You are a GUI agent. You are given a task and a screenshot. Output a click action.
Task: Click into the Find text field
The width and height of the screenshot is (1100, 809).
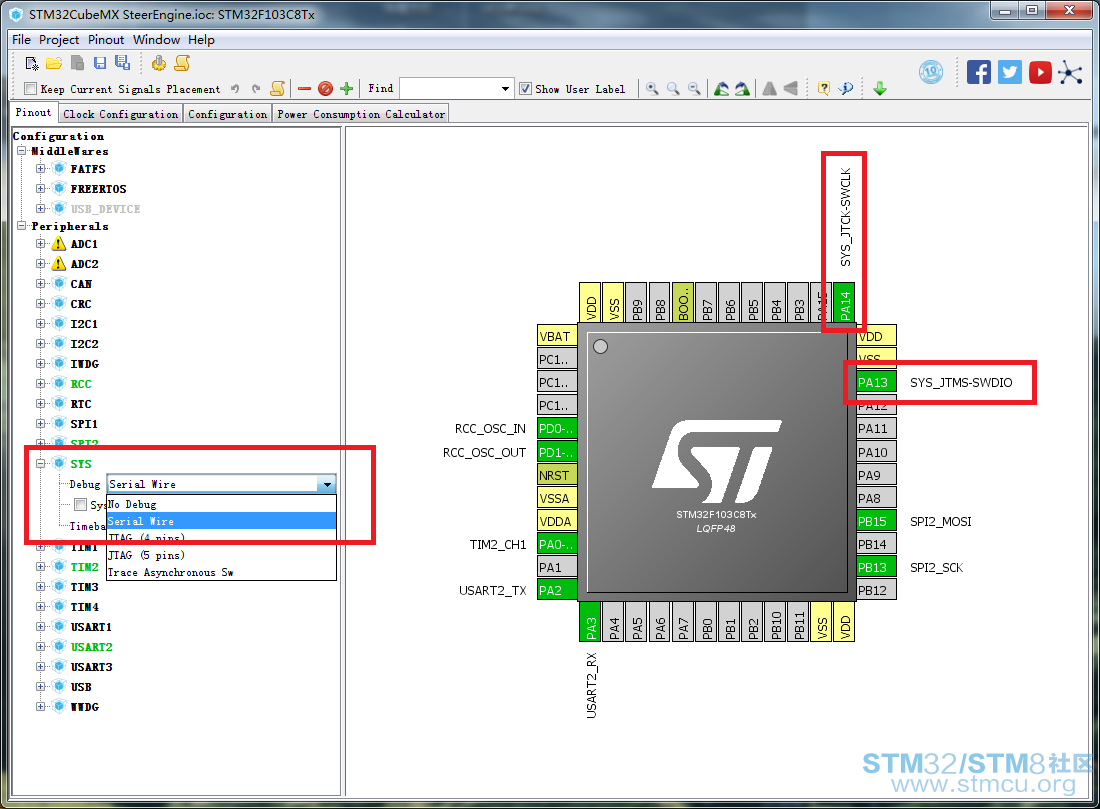(x=449, y=88)
